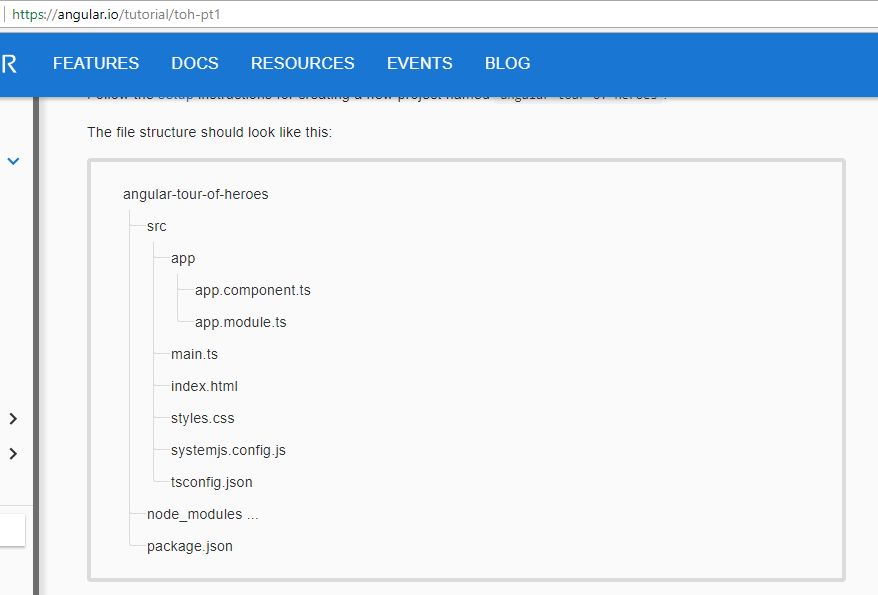Select app.component.ts in the file structure
Viewport: 878px width, 595px height.
(x=252, y=290)
